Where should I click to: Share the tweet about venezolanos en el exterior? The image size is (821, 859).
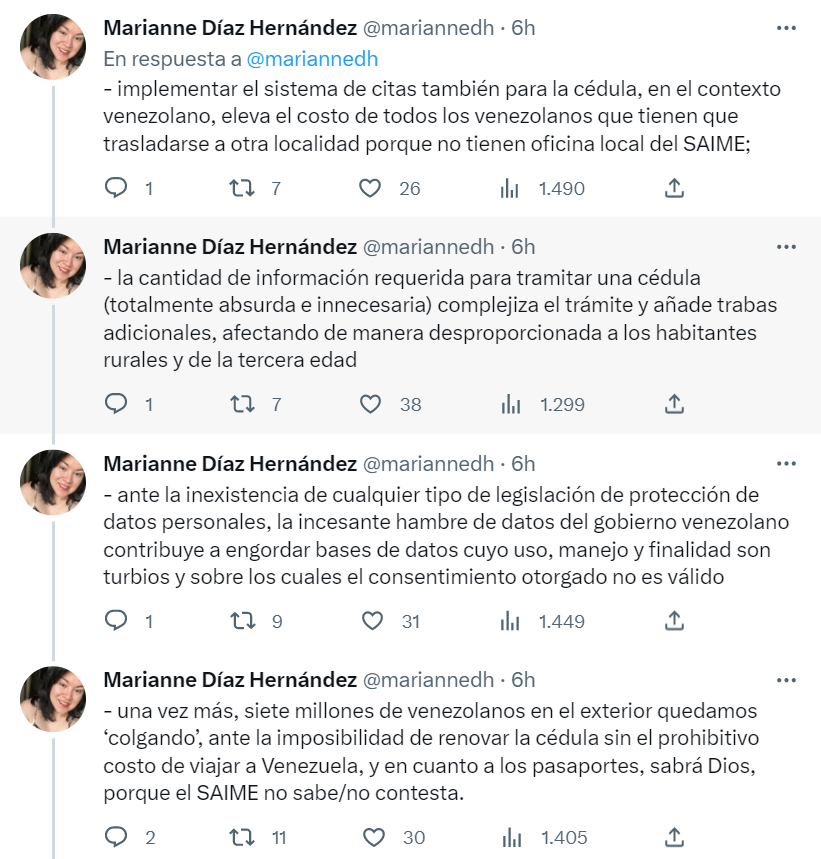pyautogui.click(x=674, y=837)
